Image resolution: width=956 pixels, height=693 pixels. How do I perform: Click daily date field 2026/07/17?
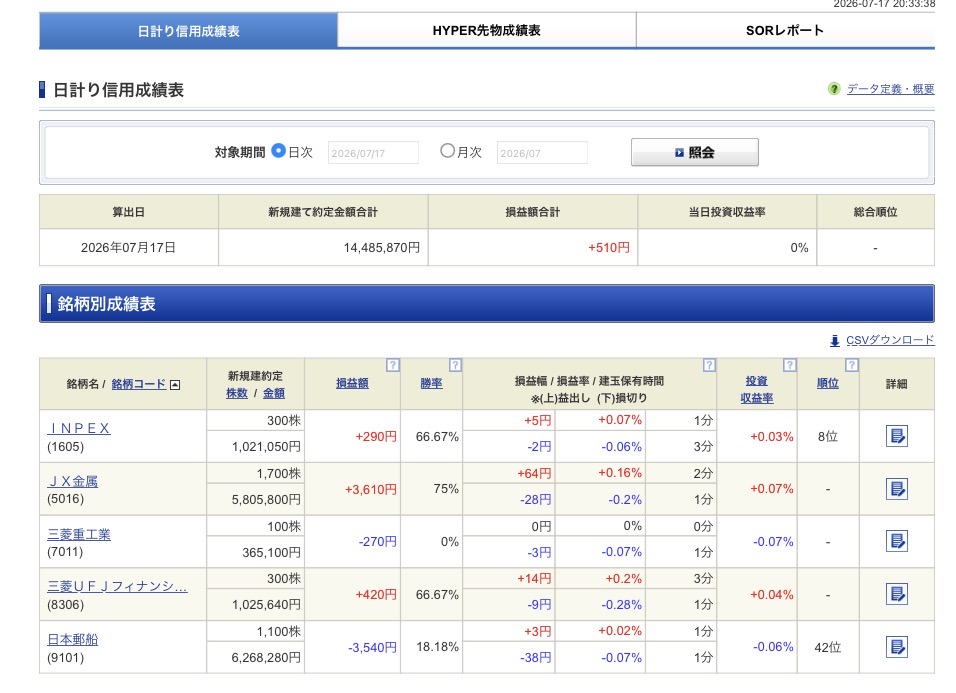[373, 153]
